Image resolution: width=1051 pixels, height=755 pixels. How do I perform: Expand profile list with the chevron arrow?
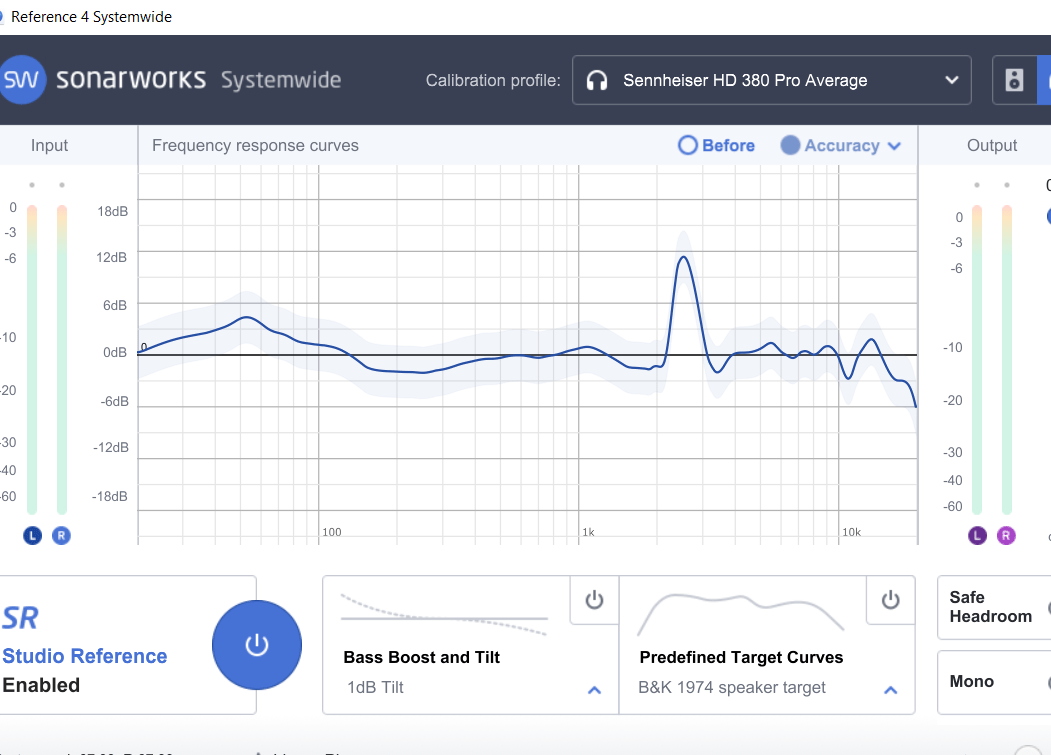click(x=951, y=80)
